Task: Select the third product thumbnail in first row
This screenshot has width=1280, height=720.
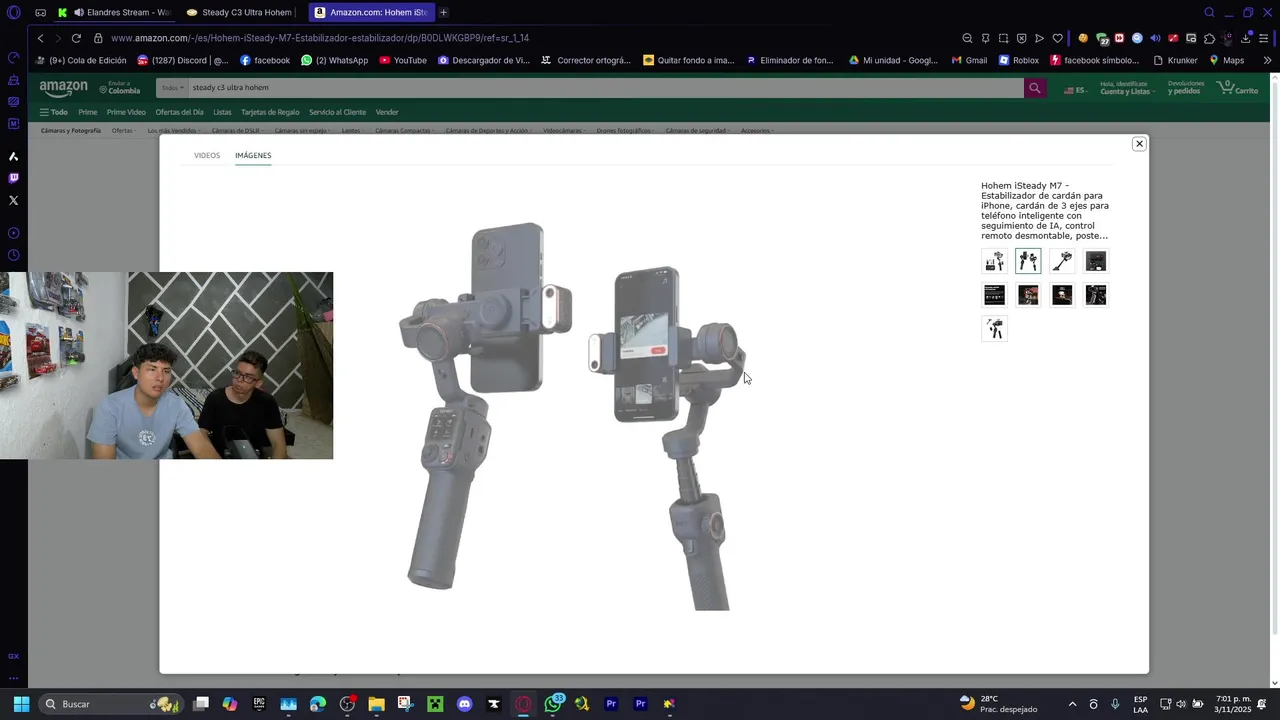Action: coord(1062,261)
